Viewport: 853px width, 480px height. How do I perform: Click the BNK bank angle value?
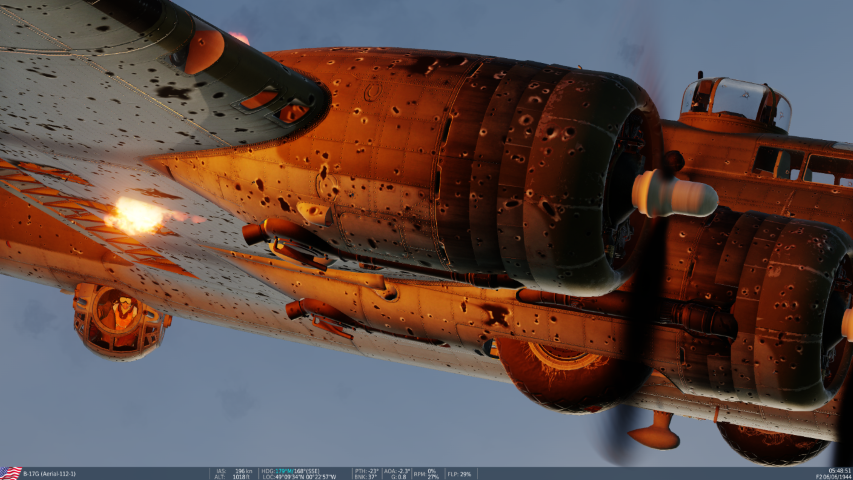coord(367,477)
